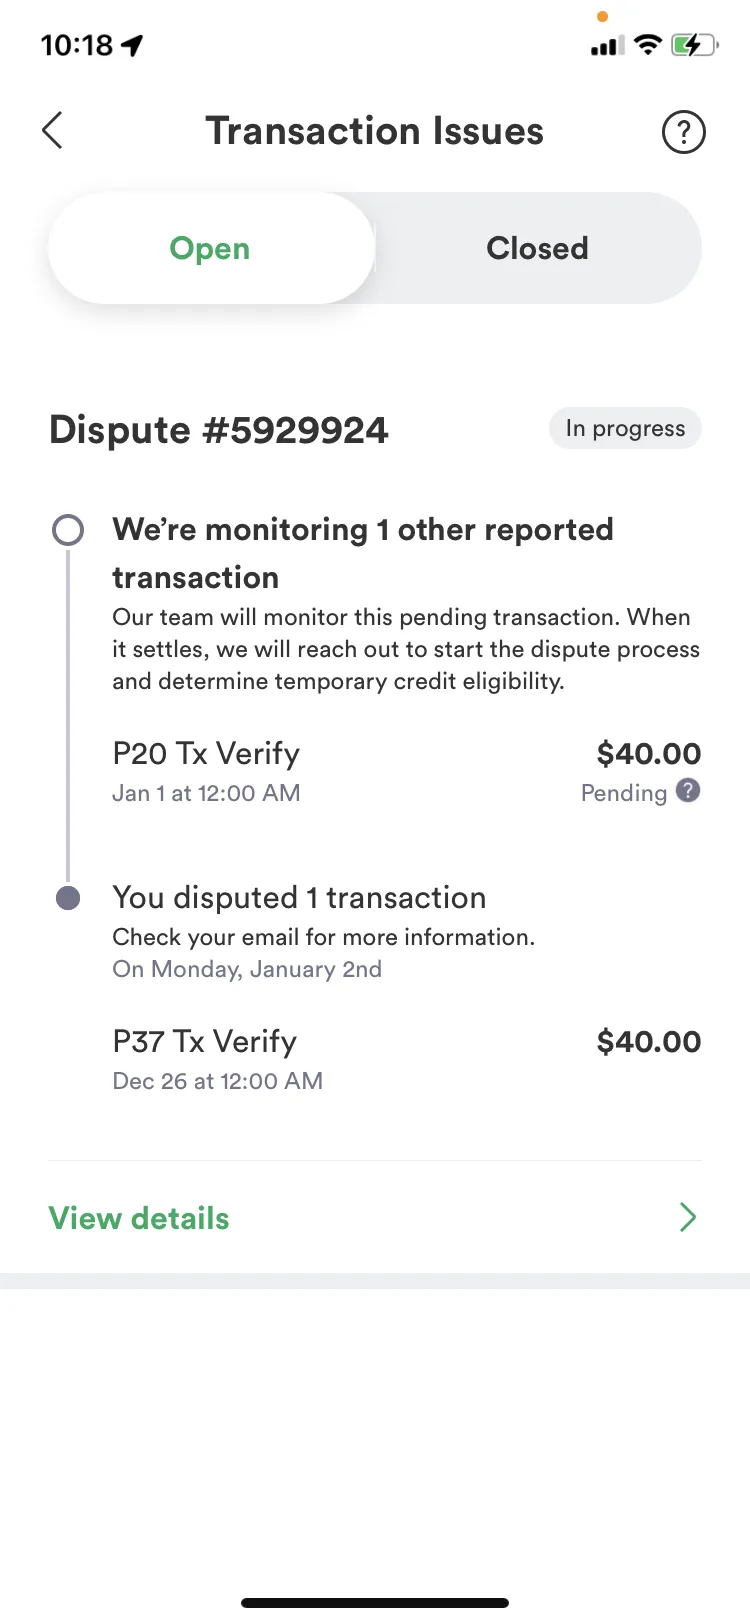
Task: Tap the filled circle timeline marker
Action: [68, 898]
